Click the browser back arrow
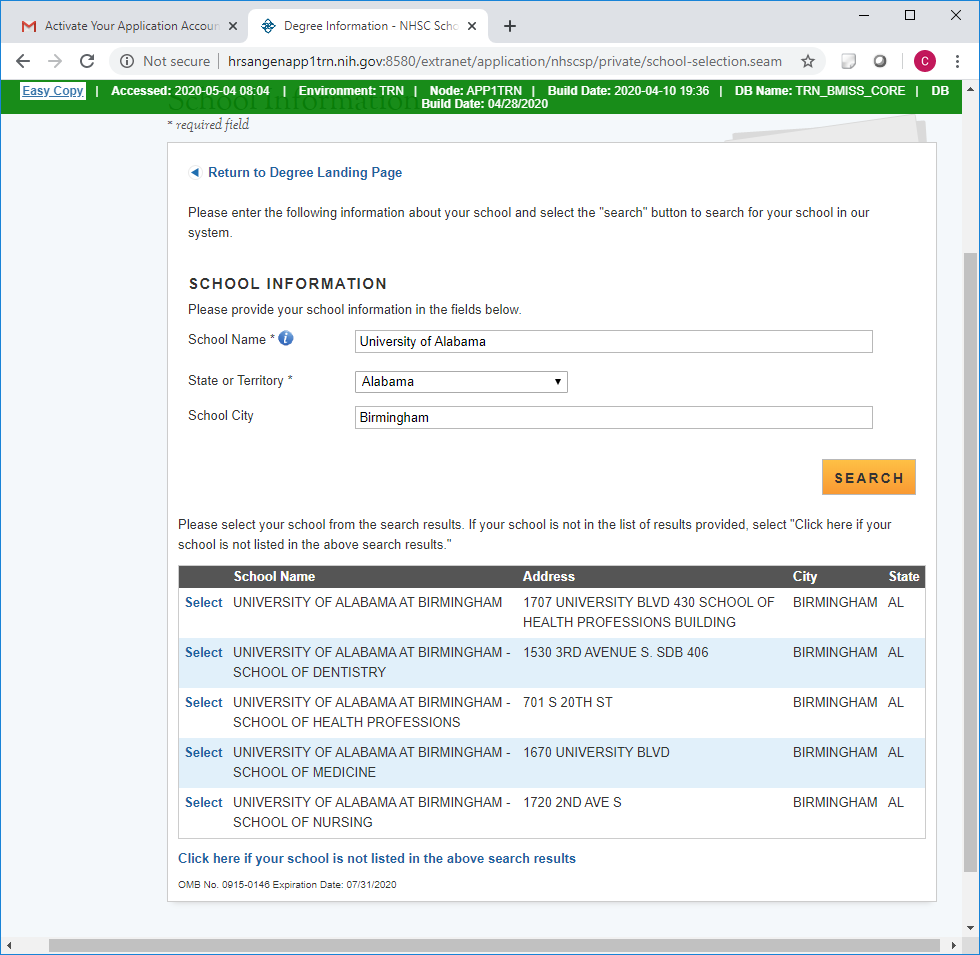 [x=23, y=61]
